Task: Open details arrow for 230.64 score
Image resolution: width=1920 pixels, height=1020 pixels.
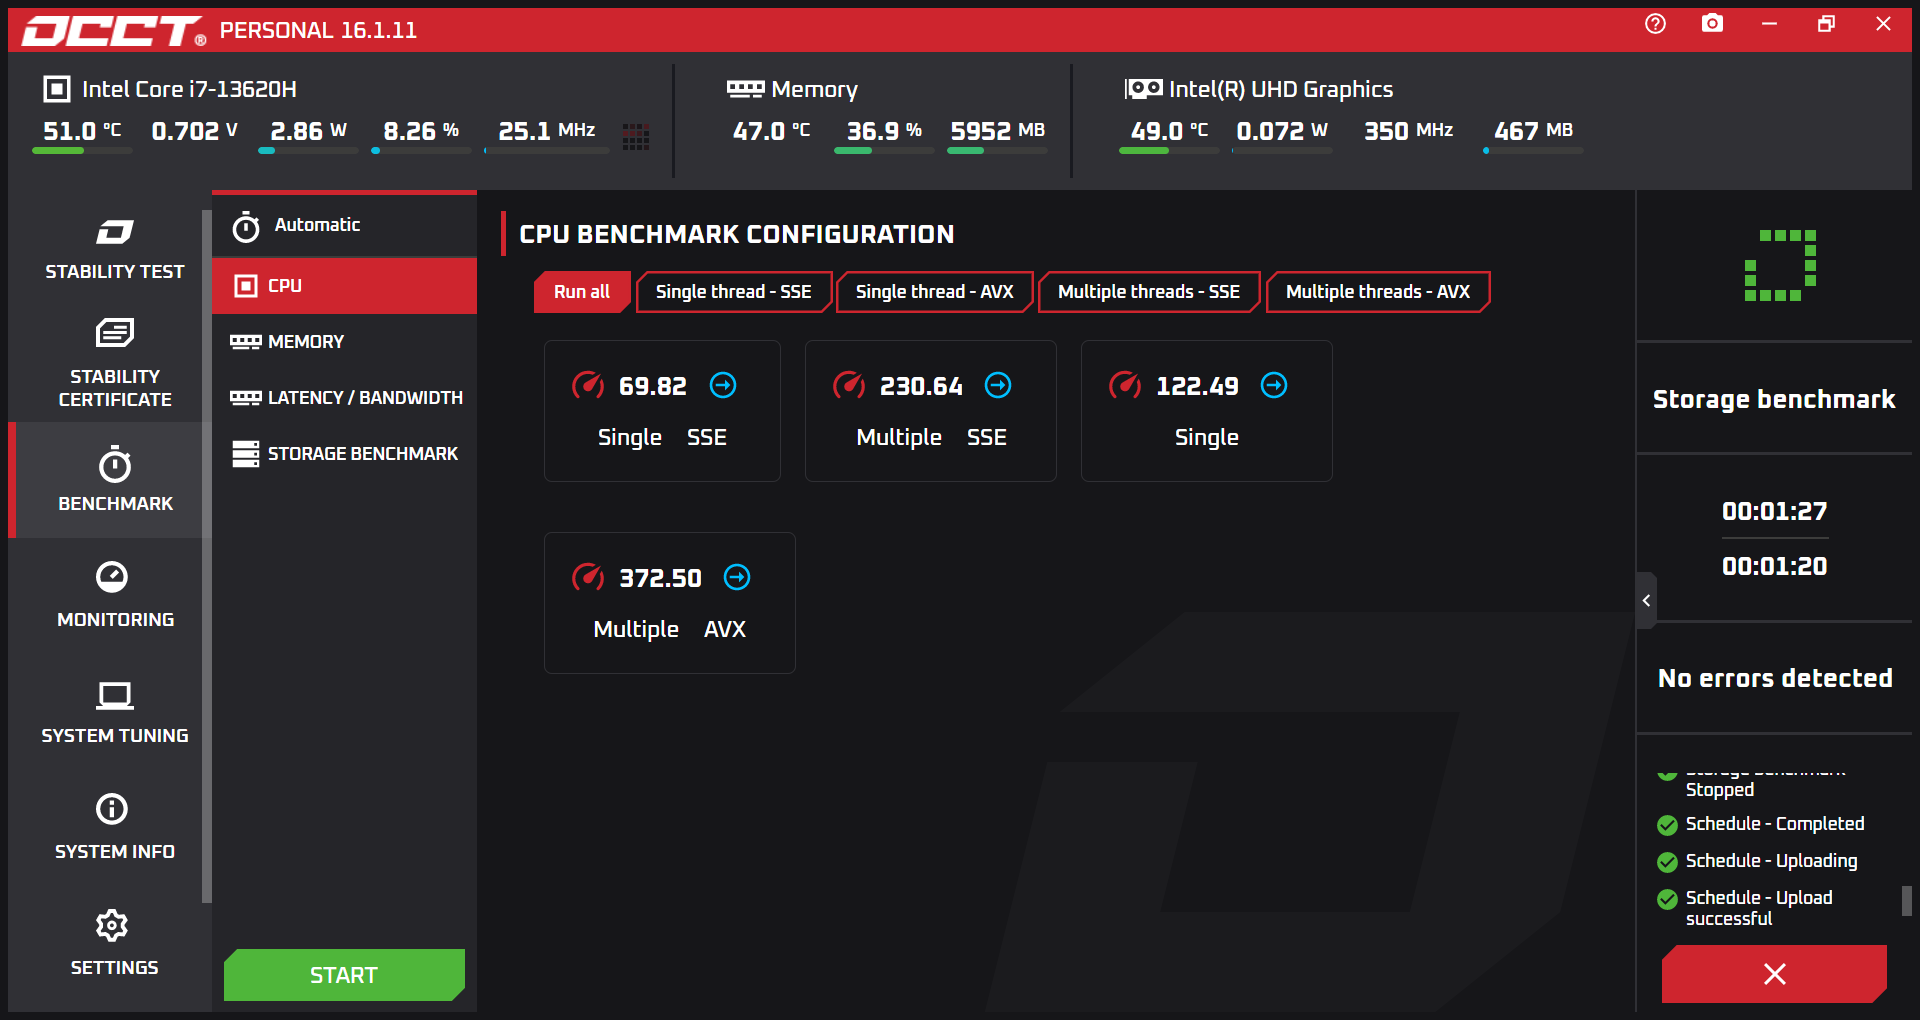Action: click(998, 385)
